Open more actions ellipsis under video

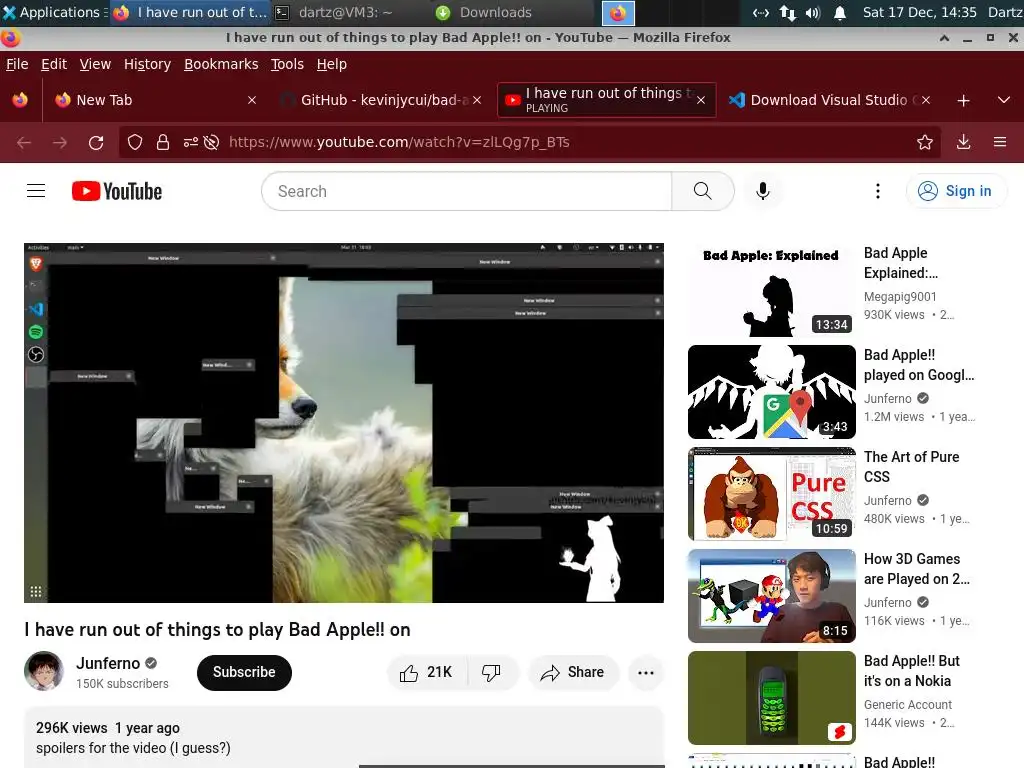tap(645, 673)
